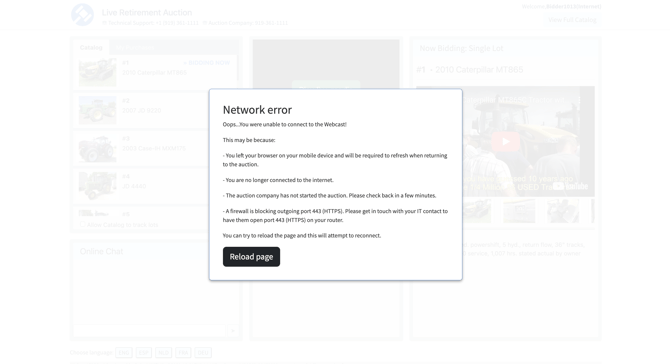670x364 pixels.
Task: Switch language to DEU
Action: click(203, 352)
